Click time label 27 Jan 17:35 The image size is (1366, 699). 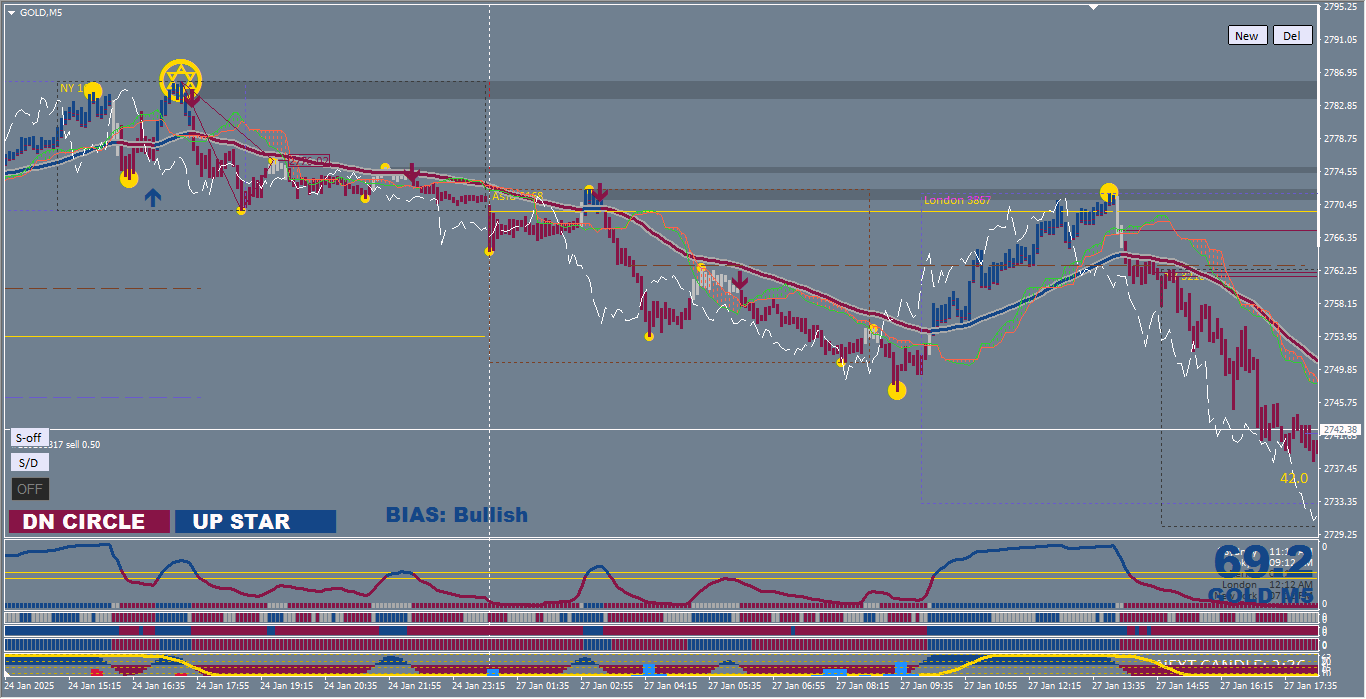click(x=1311, y=686)
